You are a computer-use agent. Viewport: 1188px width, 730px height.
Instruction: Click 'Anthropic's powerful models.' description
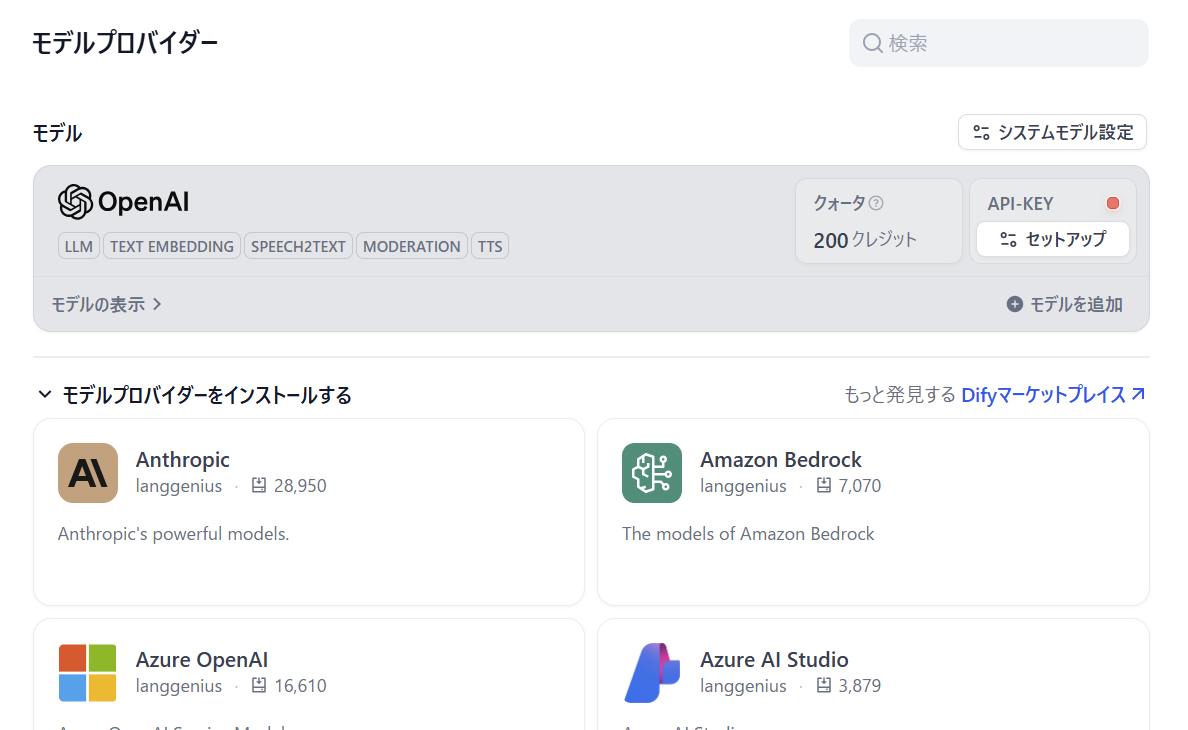(174, 534)
